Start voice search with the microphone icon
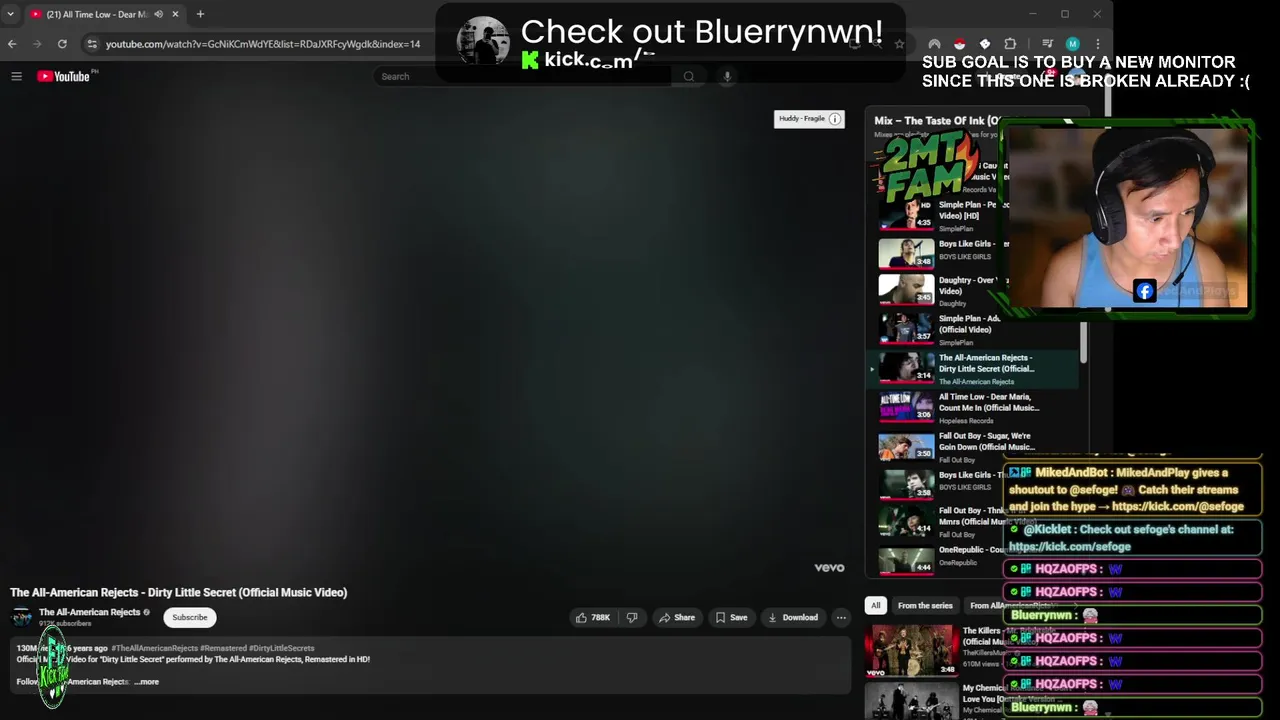Viewport: 1280px width, 720px height. (727, 76)
